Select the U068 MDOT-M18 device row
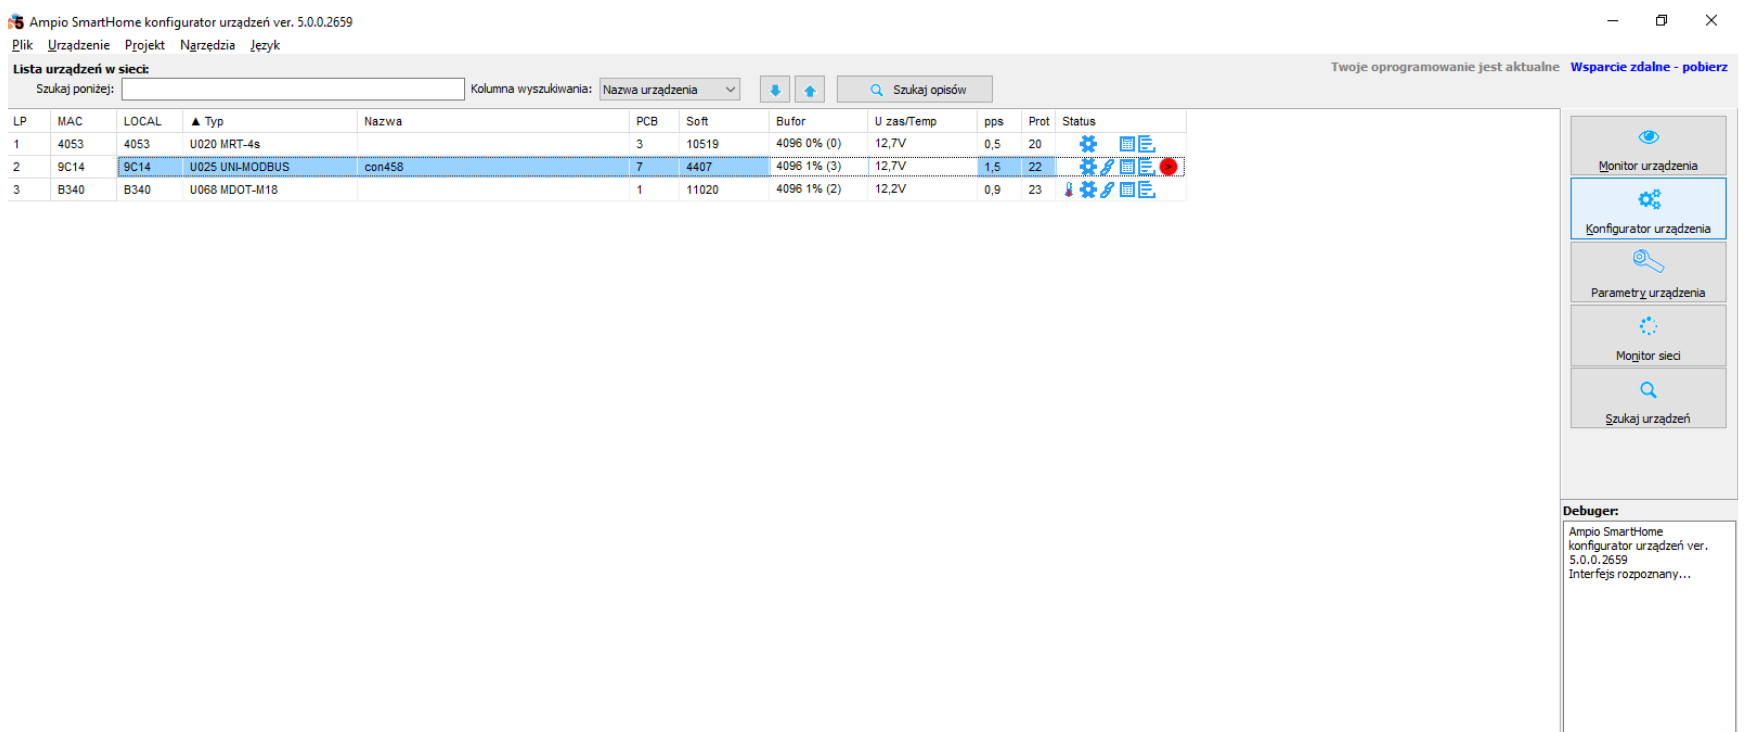The width and height of the screenshot is (1746, 732). (x=597, y=189)
